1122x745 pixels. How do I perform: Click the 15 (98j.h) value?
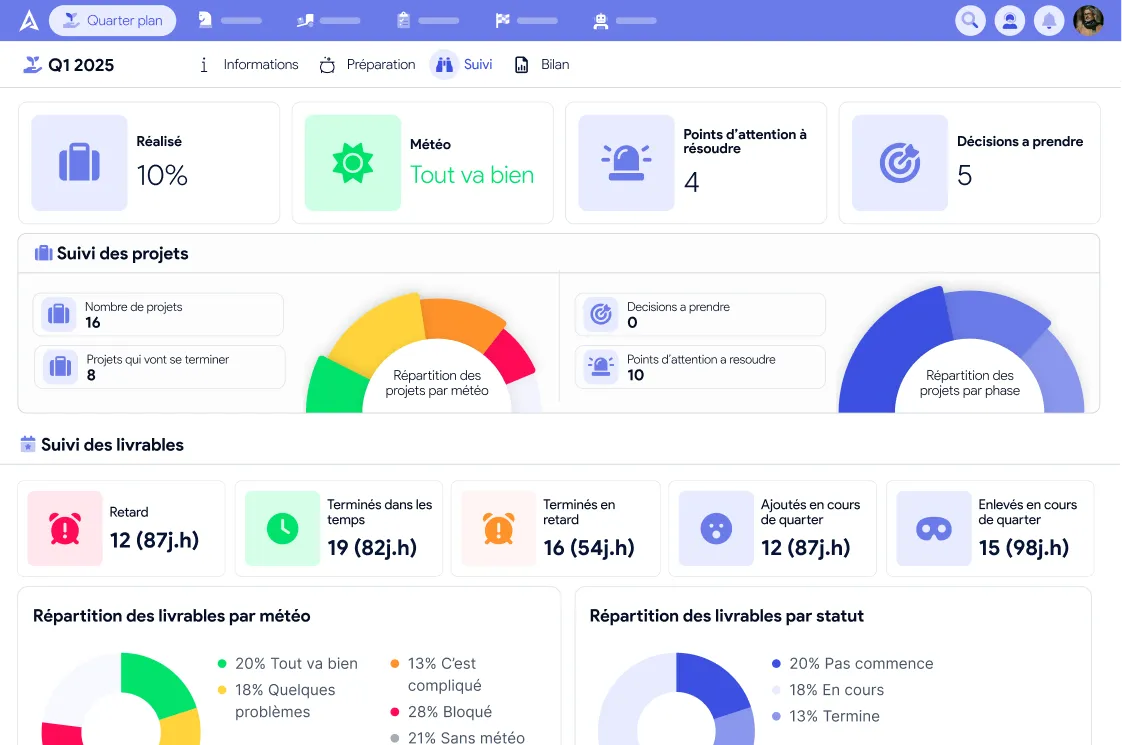1024,547
